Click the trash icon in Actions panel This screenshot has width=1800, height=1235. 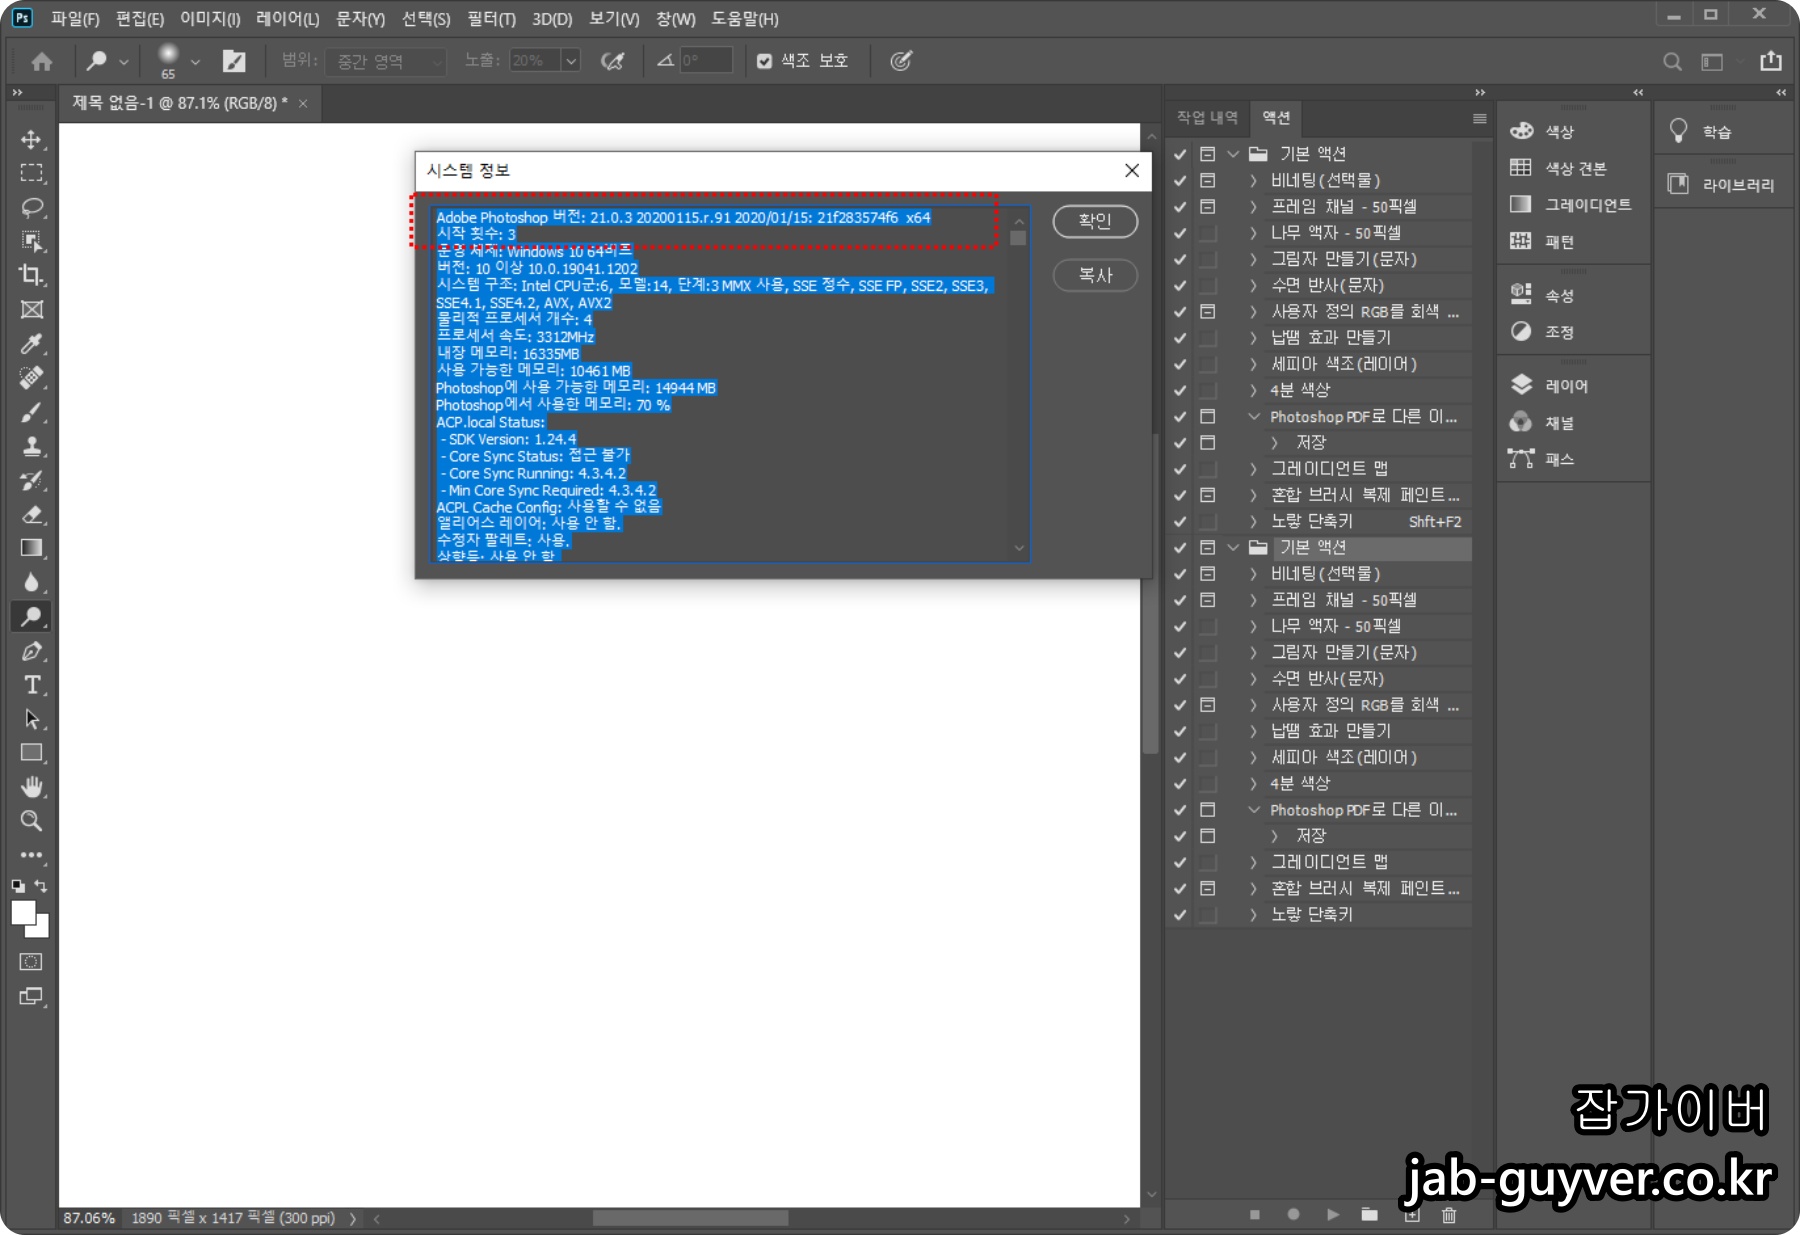(x=1449, y=1215)
